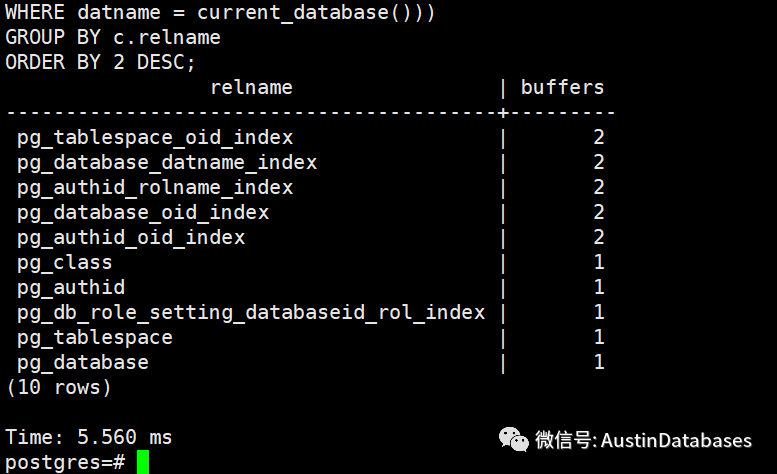Click the ORDER BY 2 DESC line
The width and height of the screenshot is (777, 474).
pyautogui.click(x=101, y=62)
